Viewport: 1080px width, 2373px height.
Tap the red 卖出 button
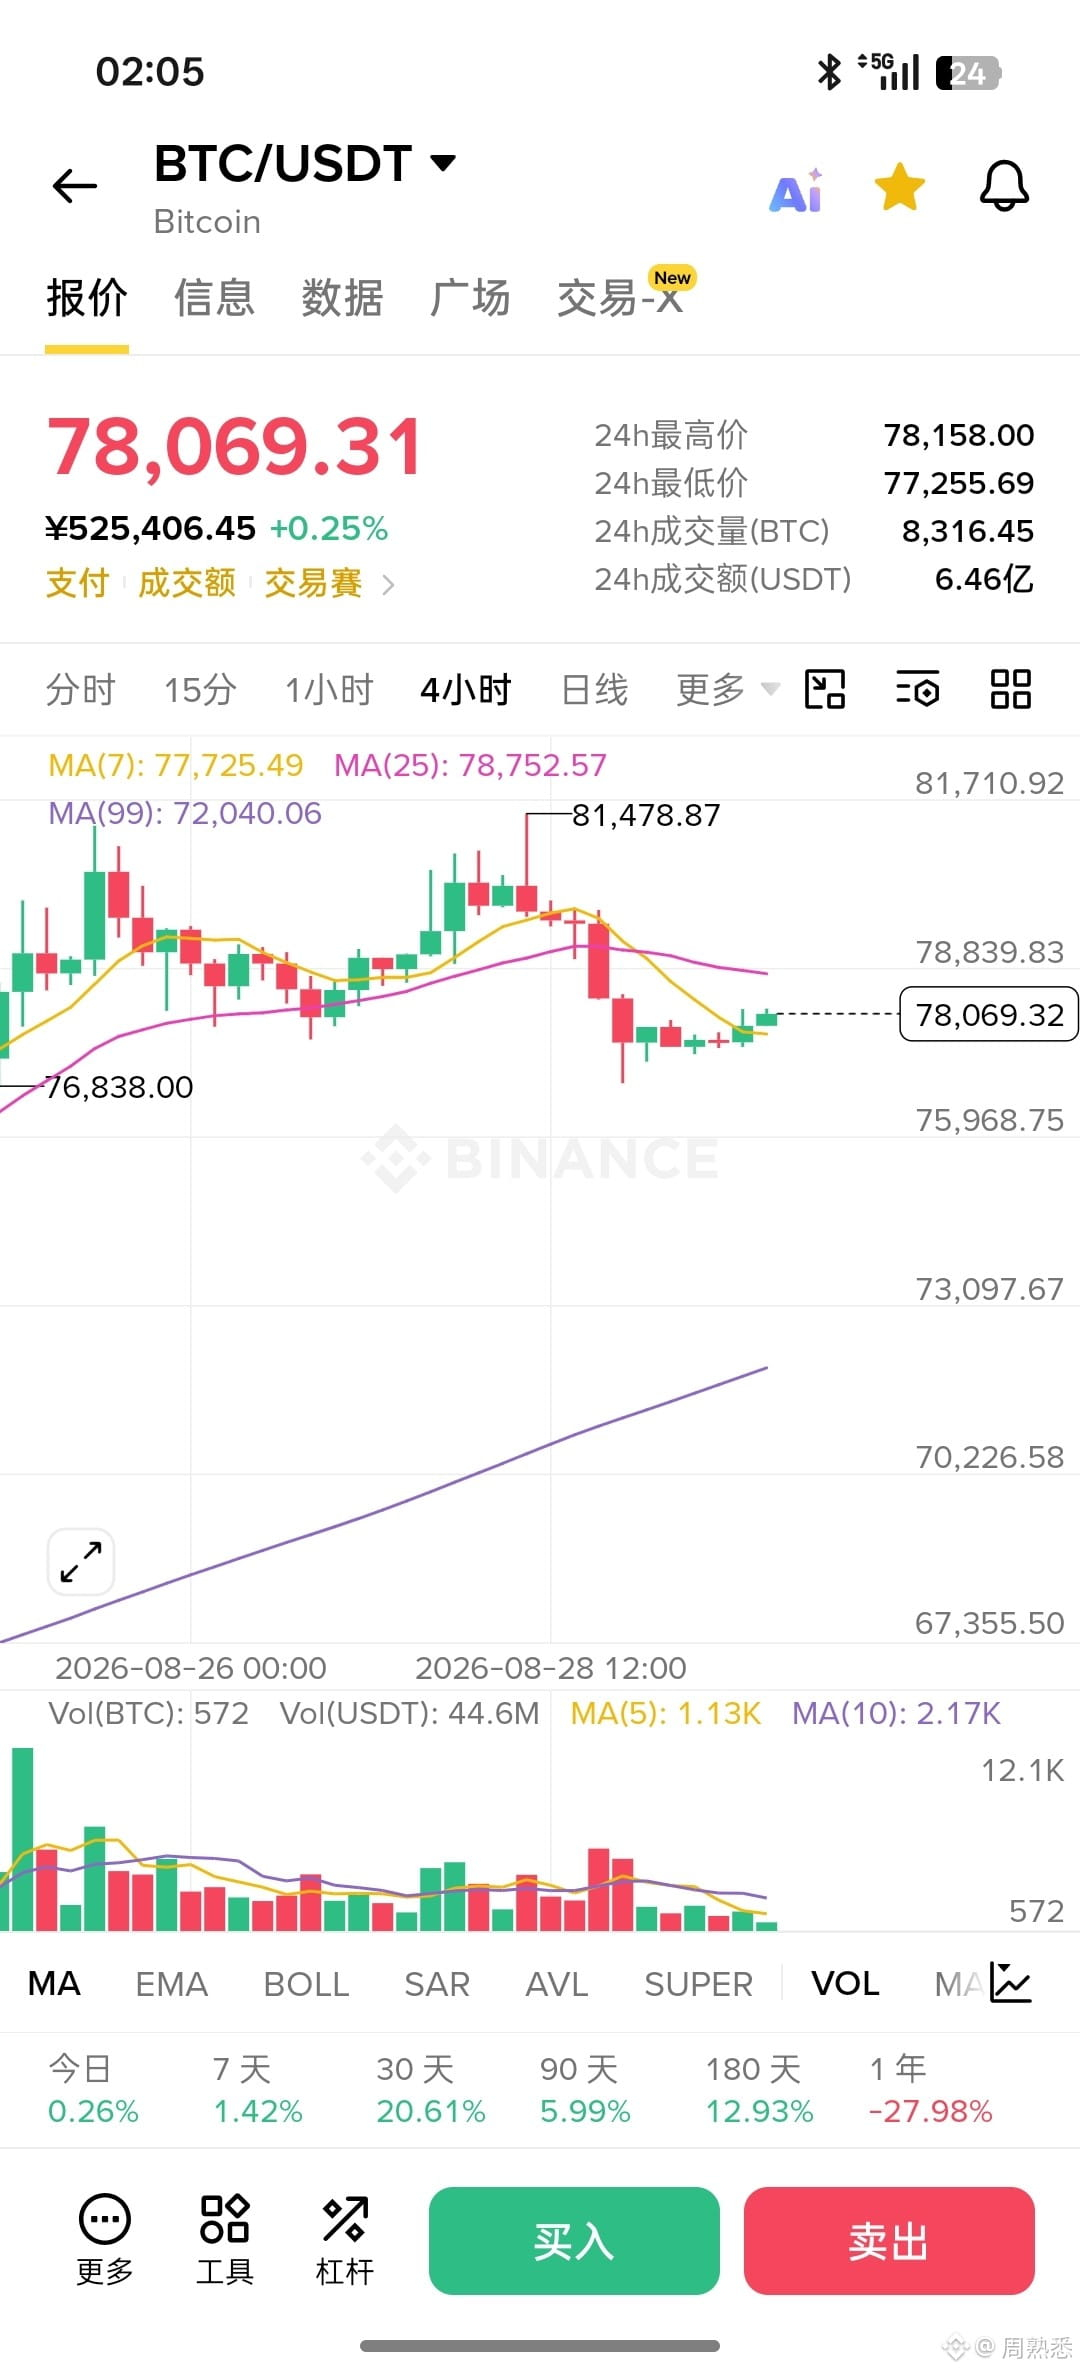[889, 2241]
